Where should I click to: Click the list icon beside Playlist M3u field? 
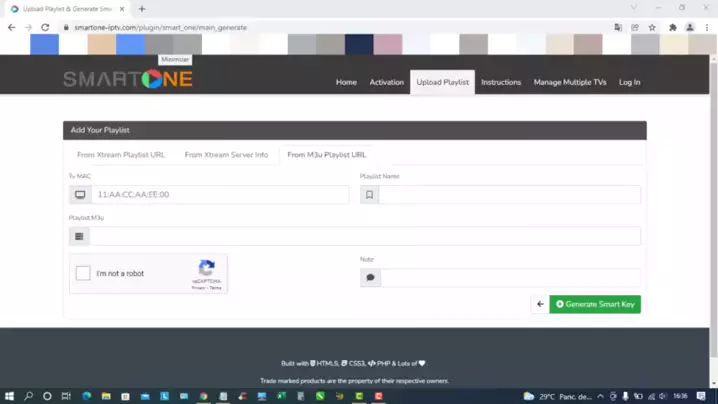point(79,236)
